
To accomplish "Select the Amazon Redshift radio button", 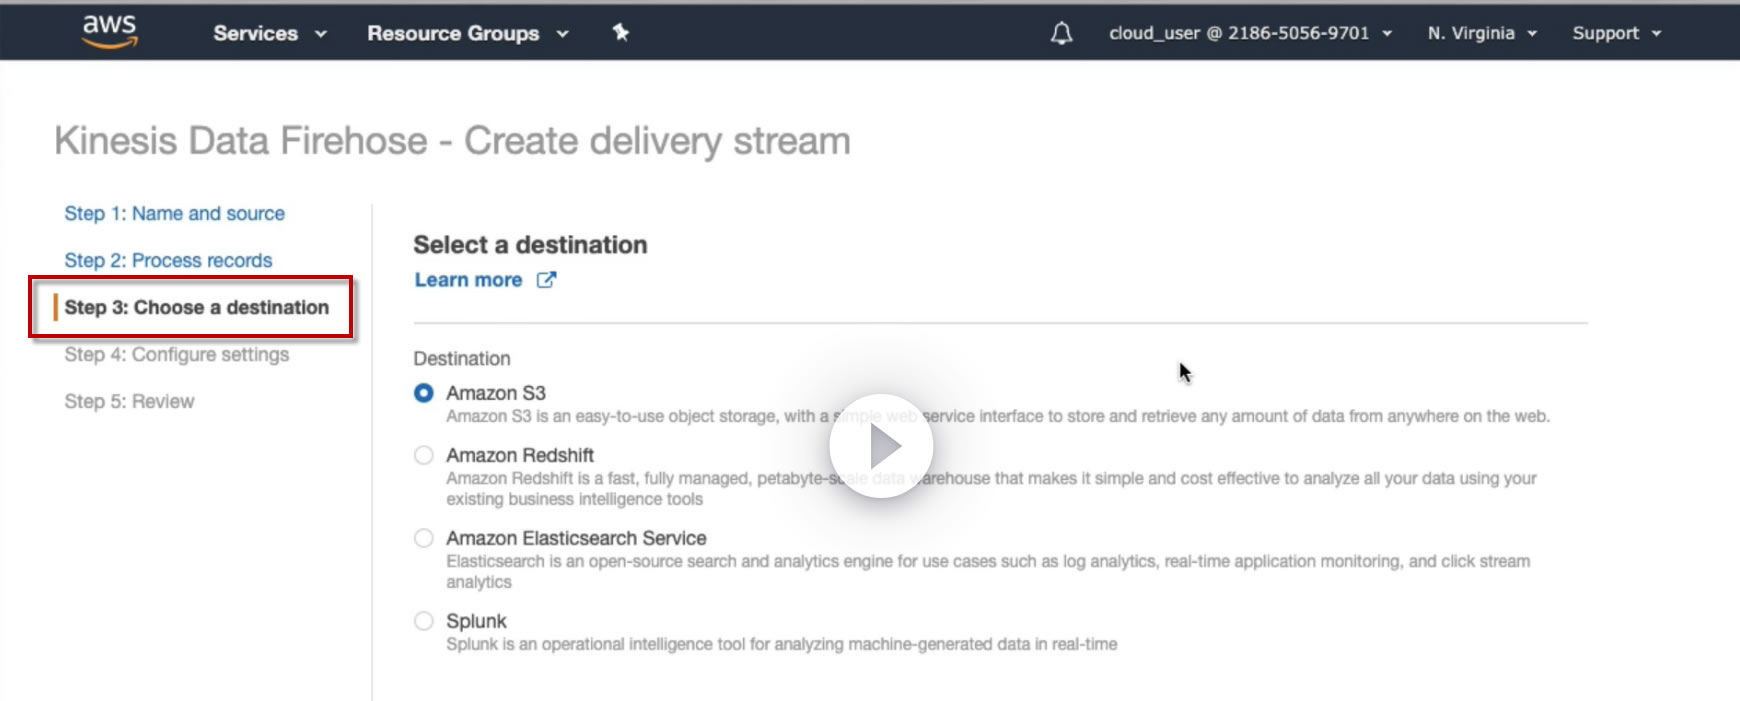I will 424,455.
